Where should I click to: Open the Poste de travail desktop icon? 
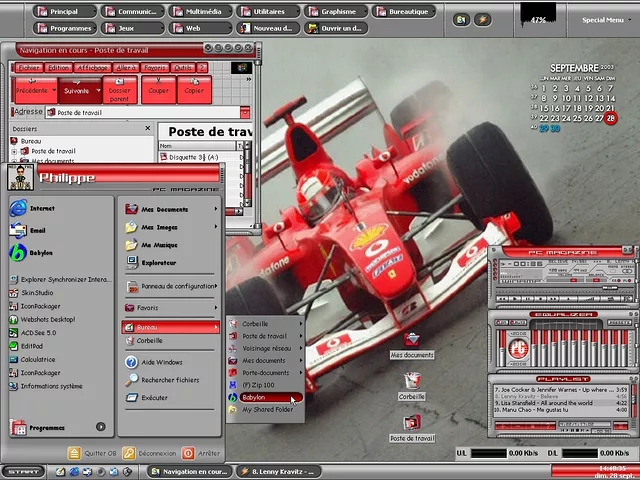[x=411, y=424]
